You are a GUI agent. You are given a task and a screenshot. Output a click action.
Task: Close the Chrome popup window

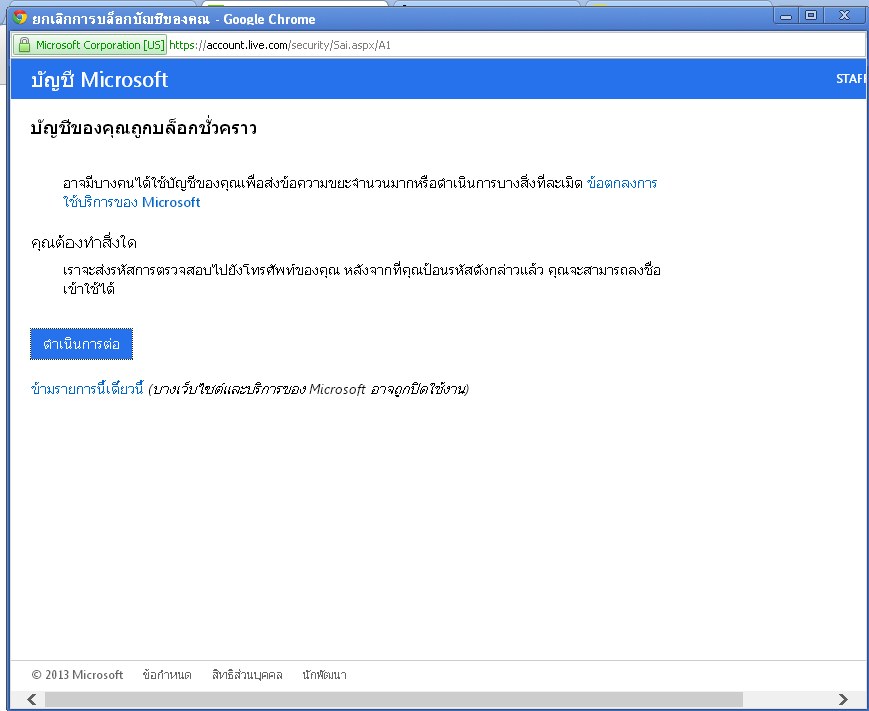(844, 16)
